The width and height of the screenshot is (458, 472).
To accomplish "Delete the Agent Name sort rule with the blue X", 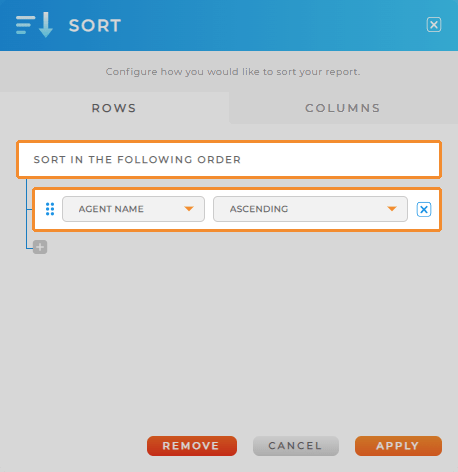I will 424,209.
